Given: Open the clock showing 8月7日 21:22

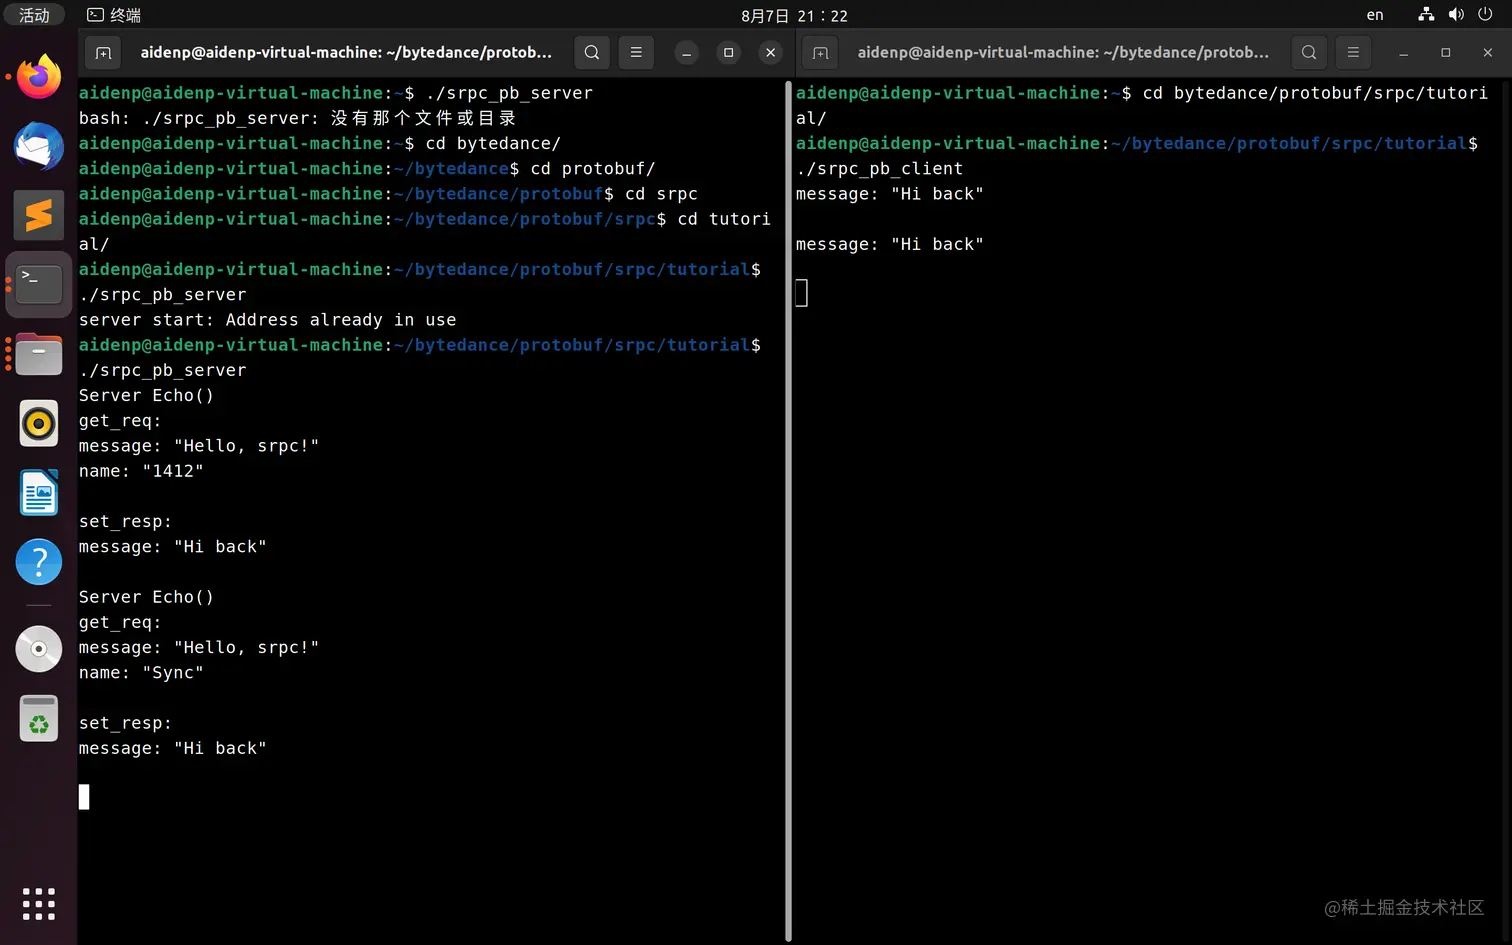Looking at the screenshot, I should tap(794, 16).
